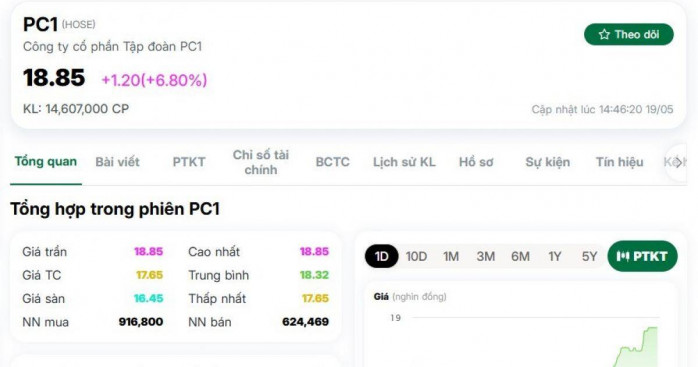Go to the PTKT tab

pos(189,162)
